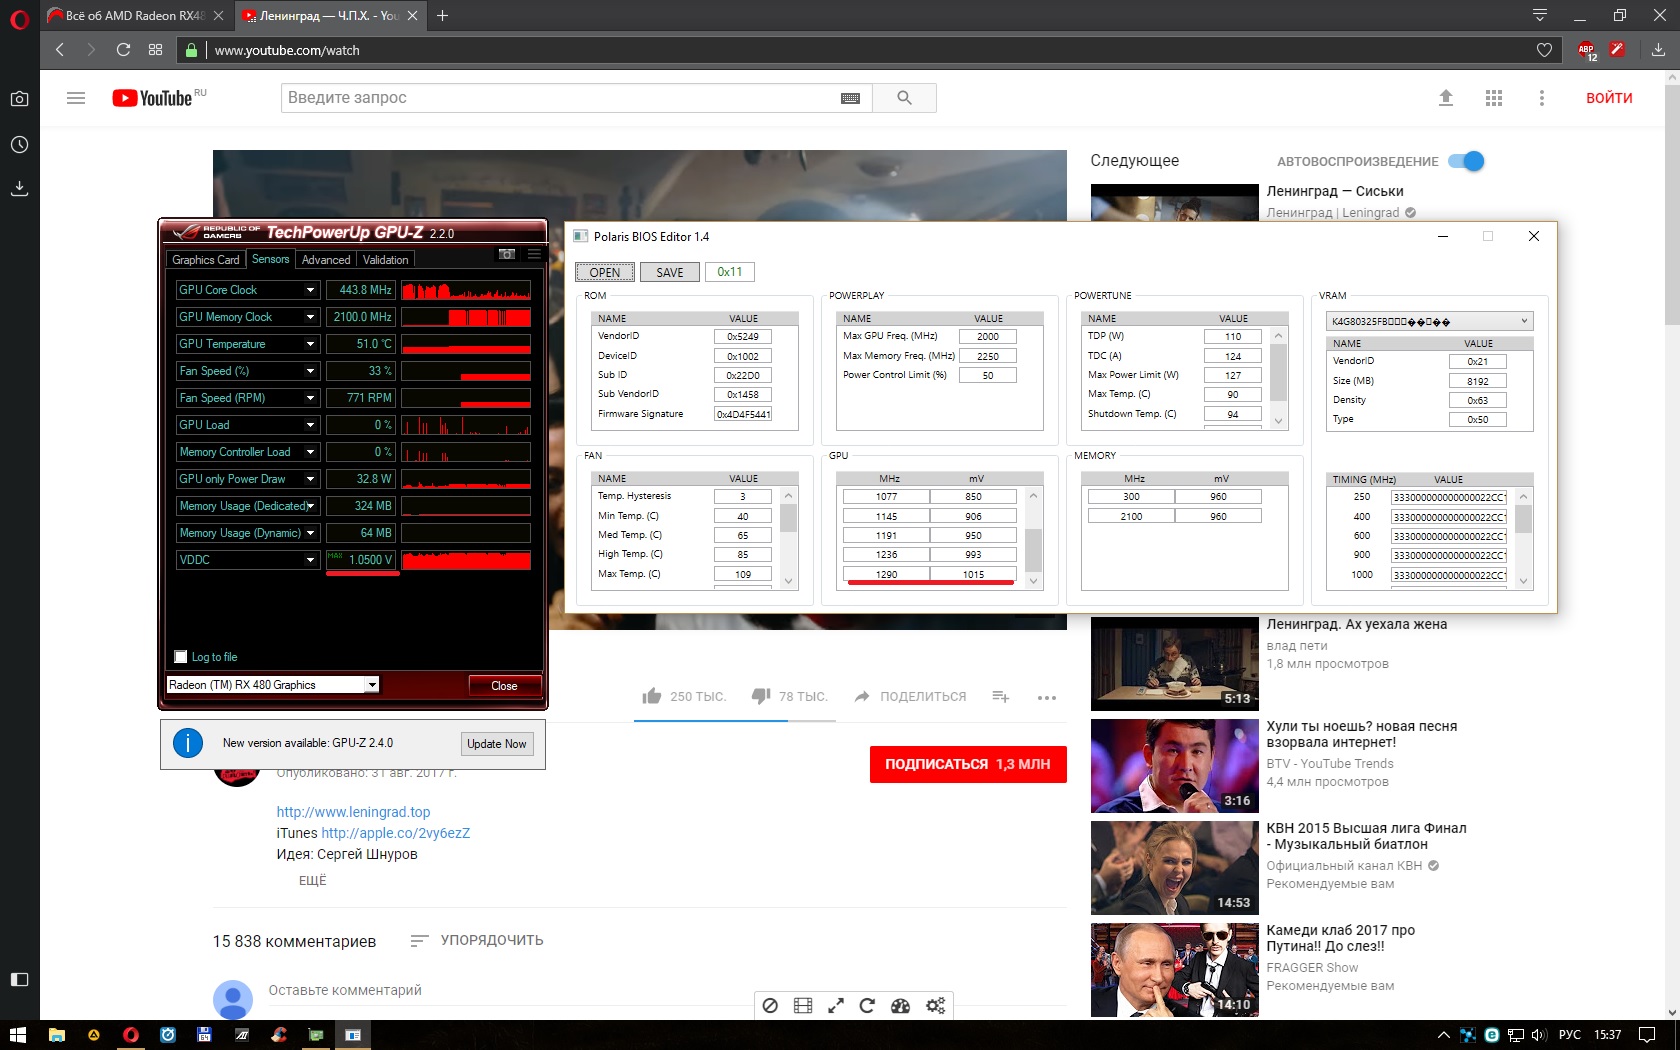Open the Speed Dial start page
This screenshot has width=1680, height=1050.
(x=155, y=50)
